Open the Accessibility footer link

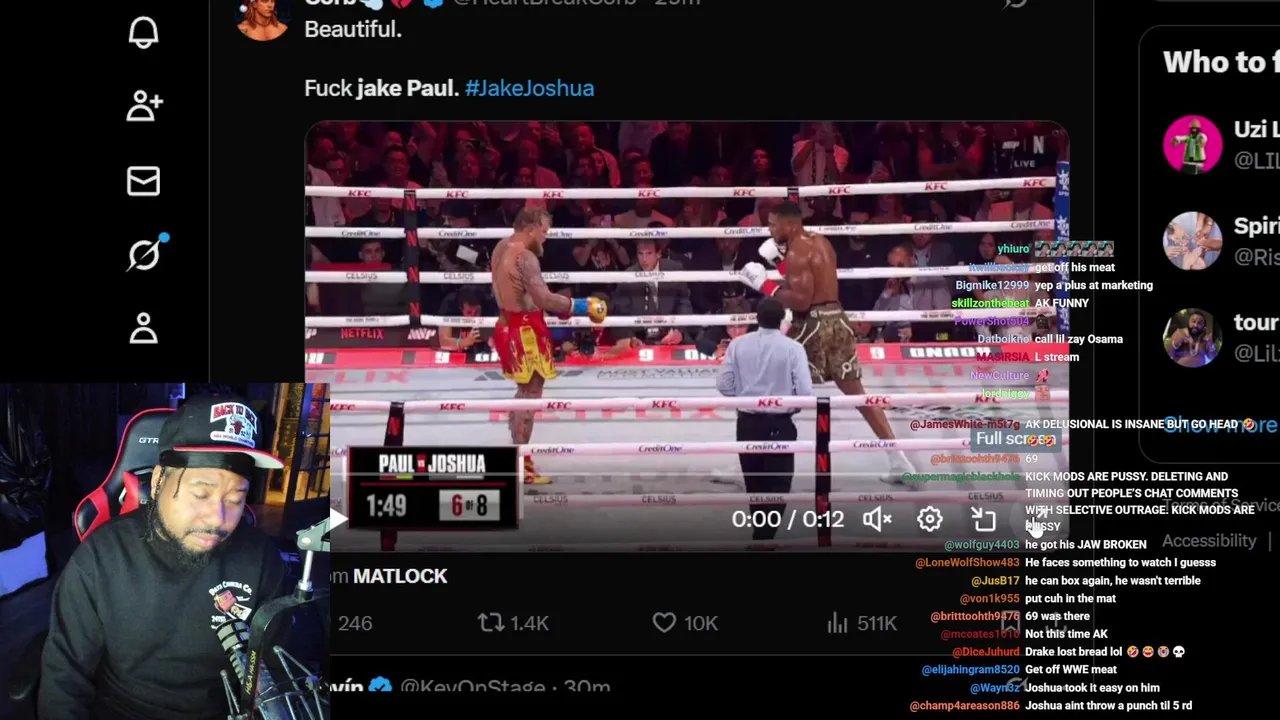coord(1209,541)
